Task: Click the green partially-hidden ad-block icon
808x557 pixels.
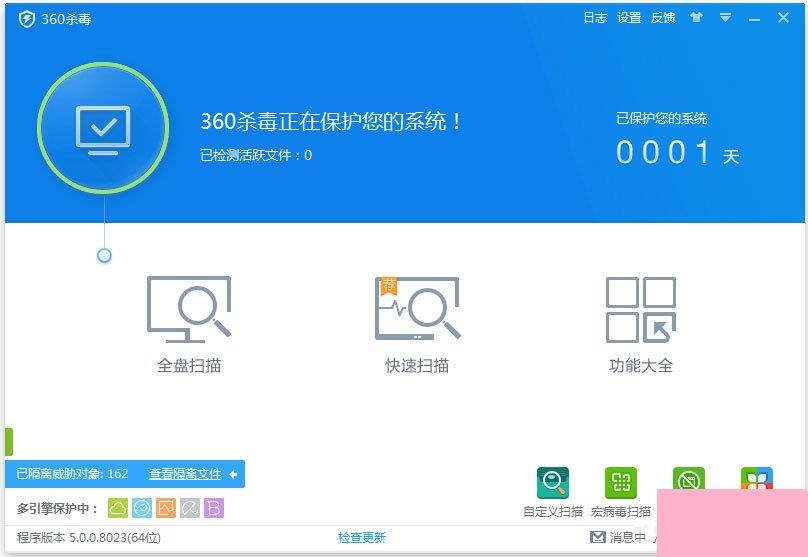Action: tap(688, 479)
